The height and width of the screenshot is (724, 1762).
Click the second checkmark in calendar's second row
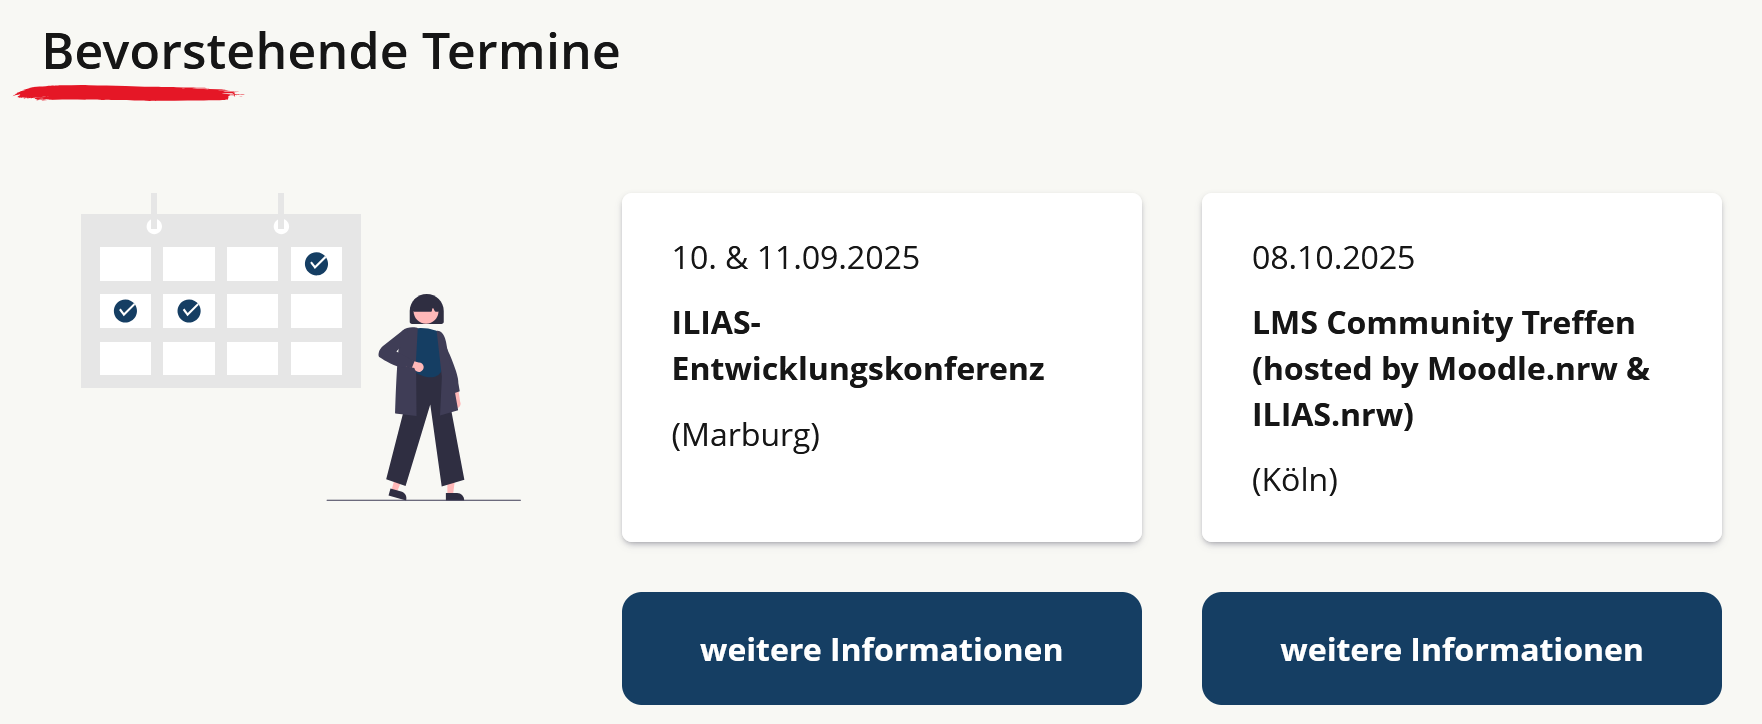click(x=189, y=311)
